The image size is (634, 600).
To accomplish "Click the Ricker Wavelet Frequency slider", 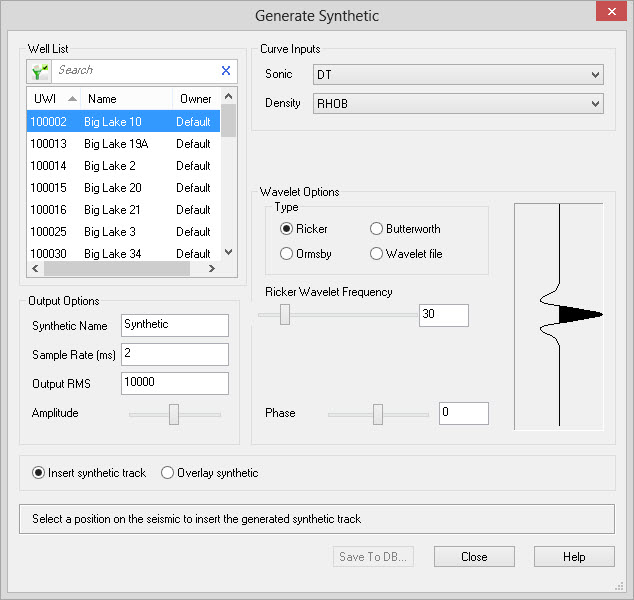I will (x=285, y=315).
